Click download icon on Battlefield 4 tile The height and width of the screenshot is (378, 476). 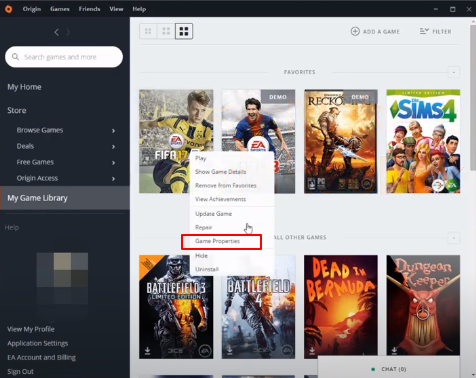click(x=230, y=350)
